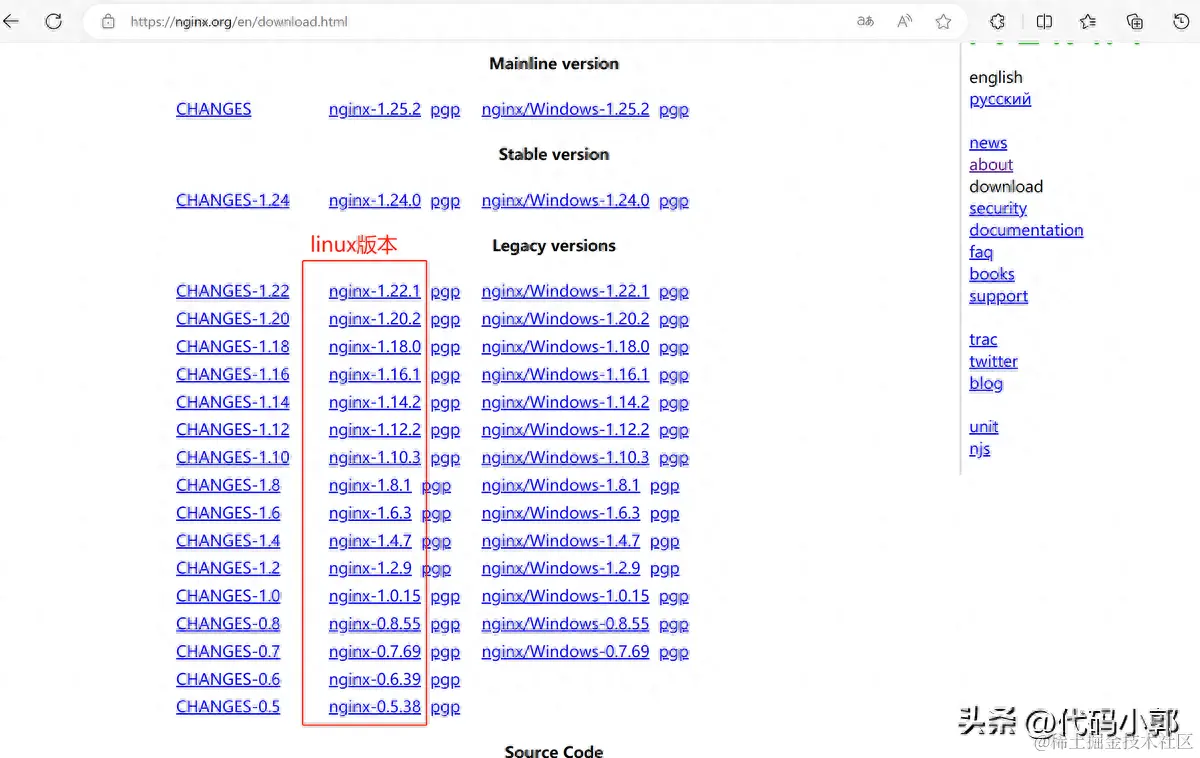Open the about page
1200x758 pixels.
991,165
